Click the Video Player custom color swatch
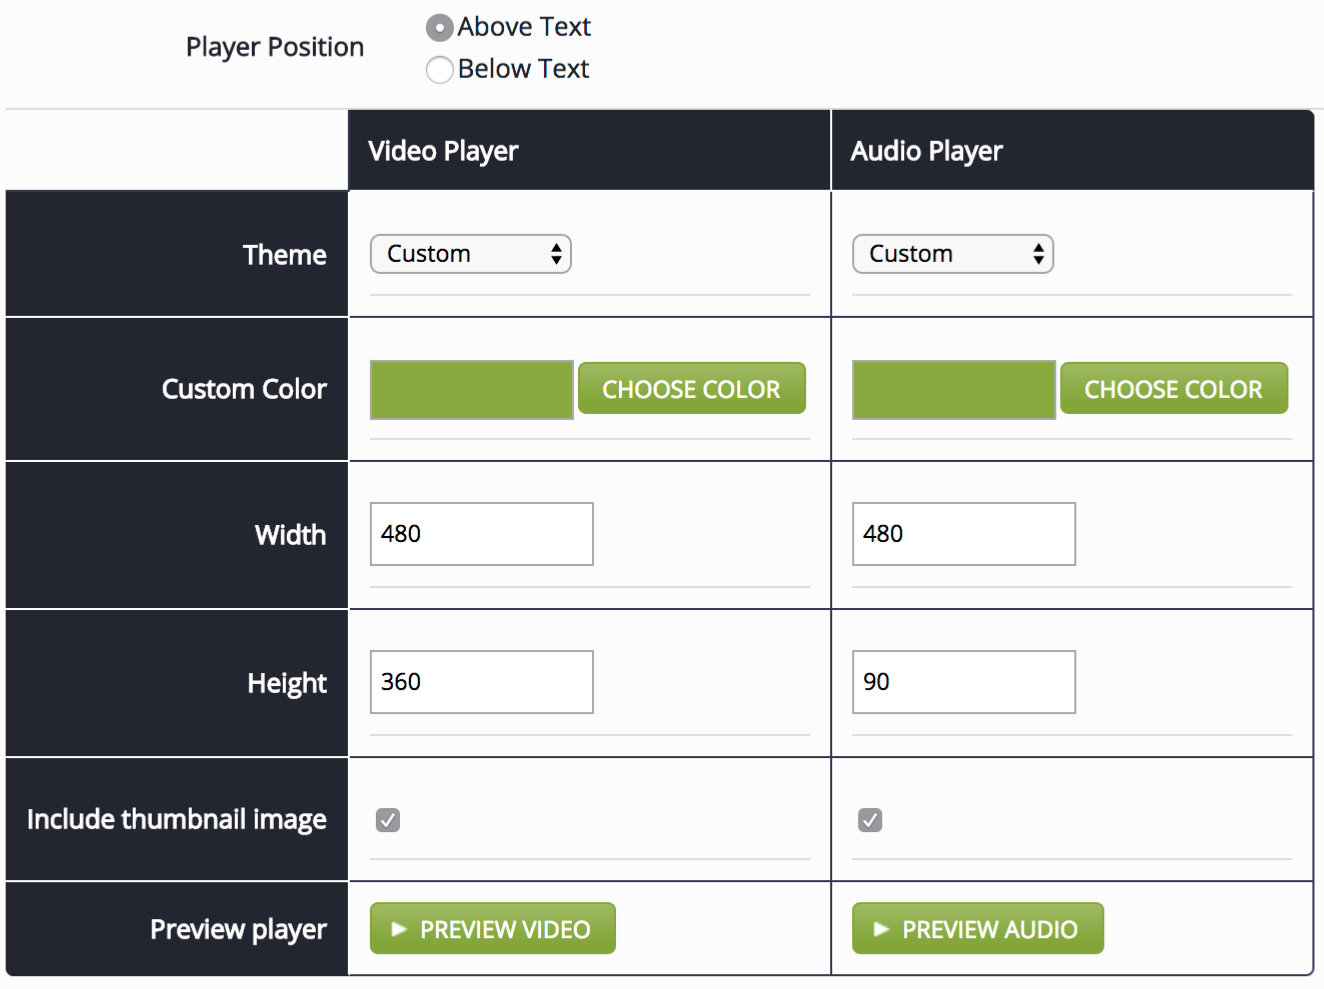 pos(471,390)
